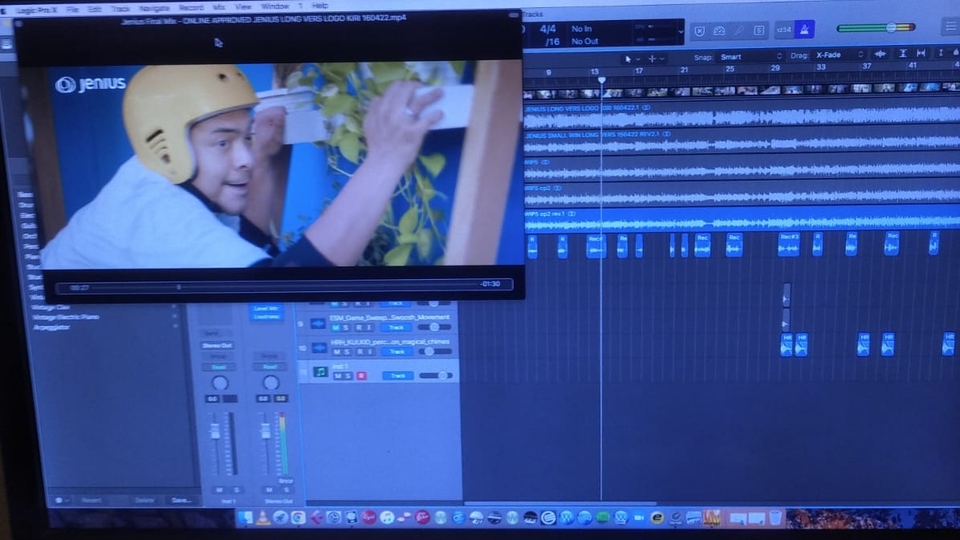The width and height of the screenshot is (960, 540).
Task: Click the Revert button in the library
Action: pos(91,500)
